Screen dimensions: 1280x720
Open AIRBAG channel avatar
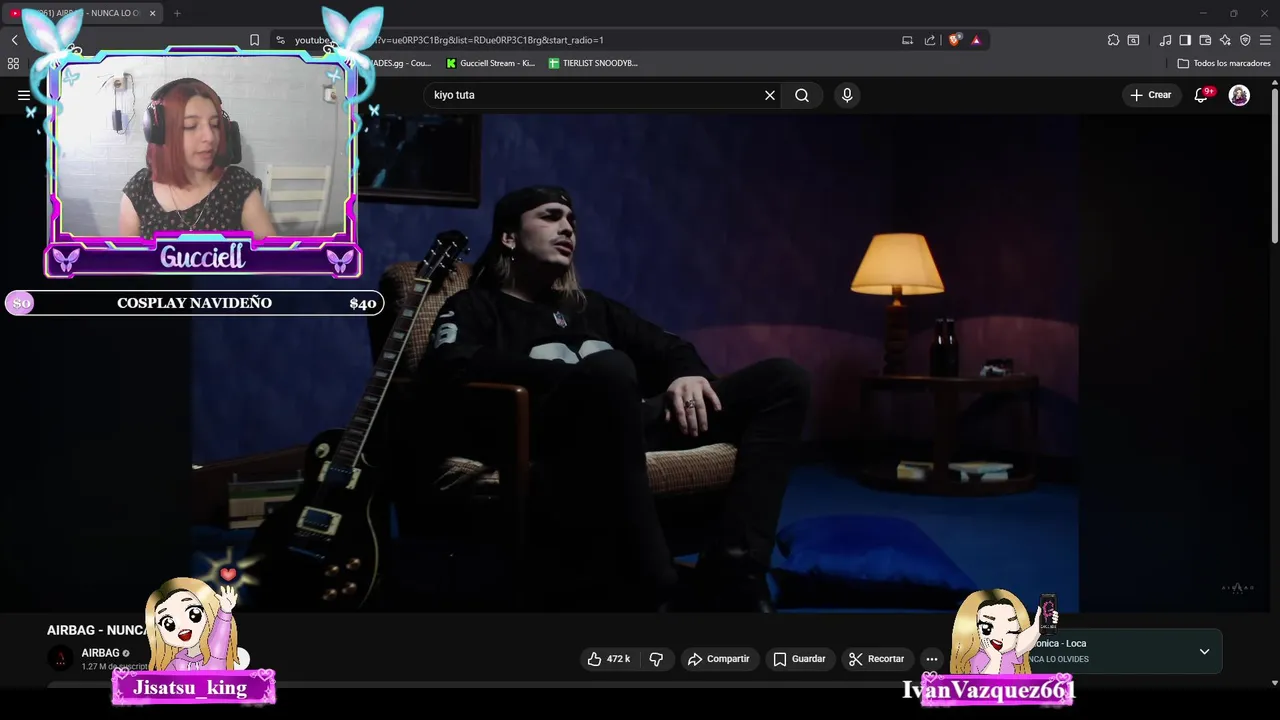tap(60, 658)
